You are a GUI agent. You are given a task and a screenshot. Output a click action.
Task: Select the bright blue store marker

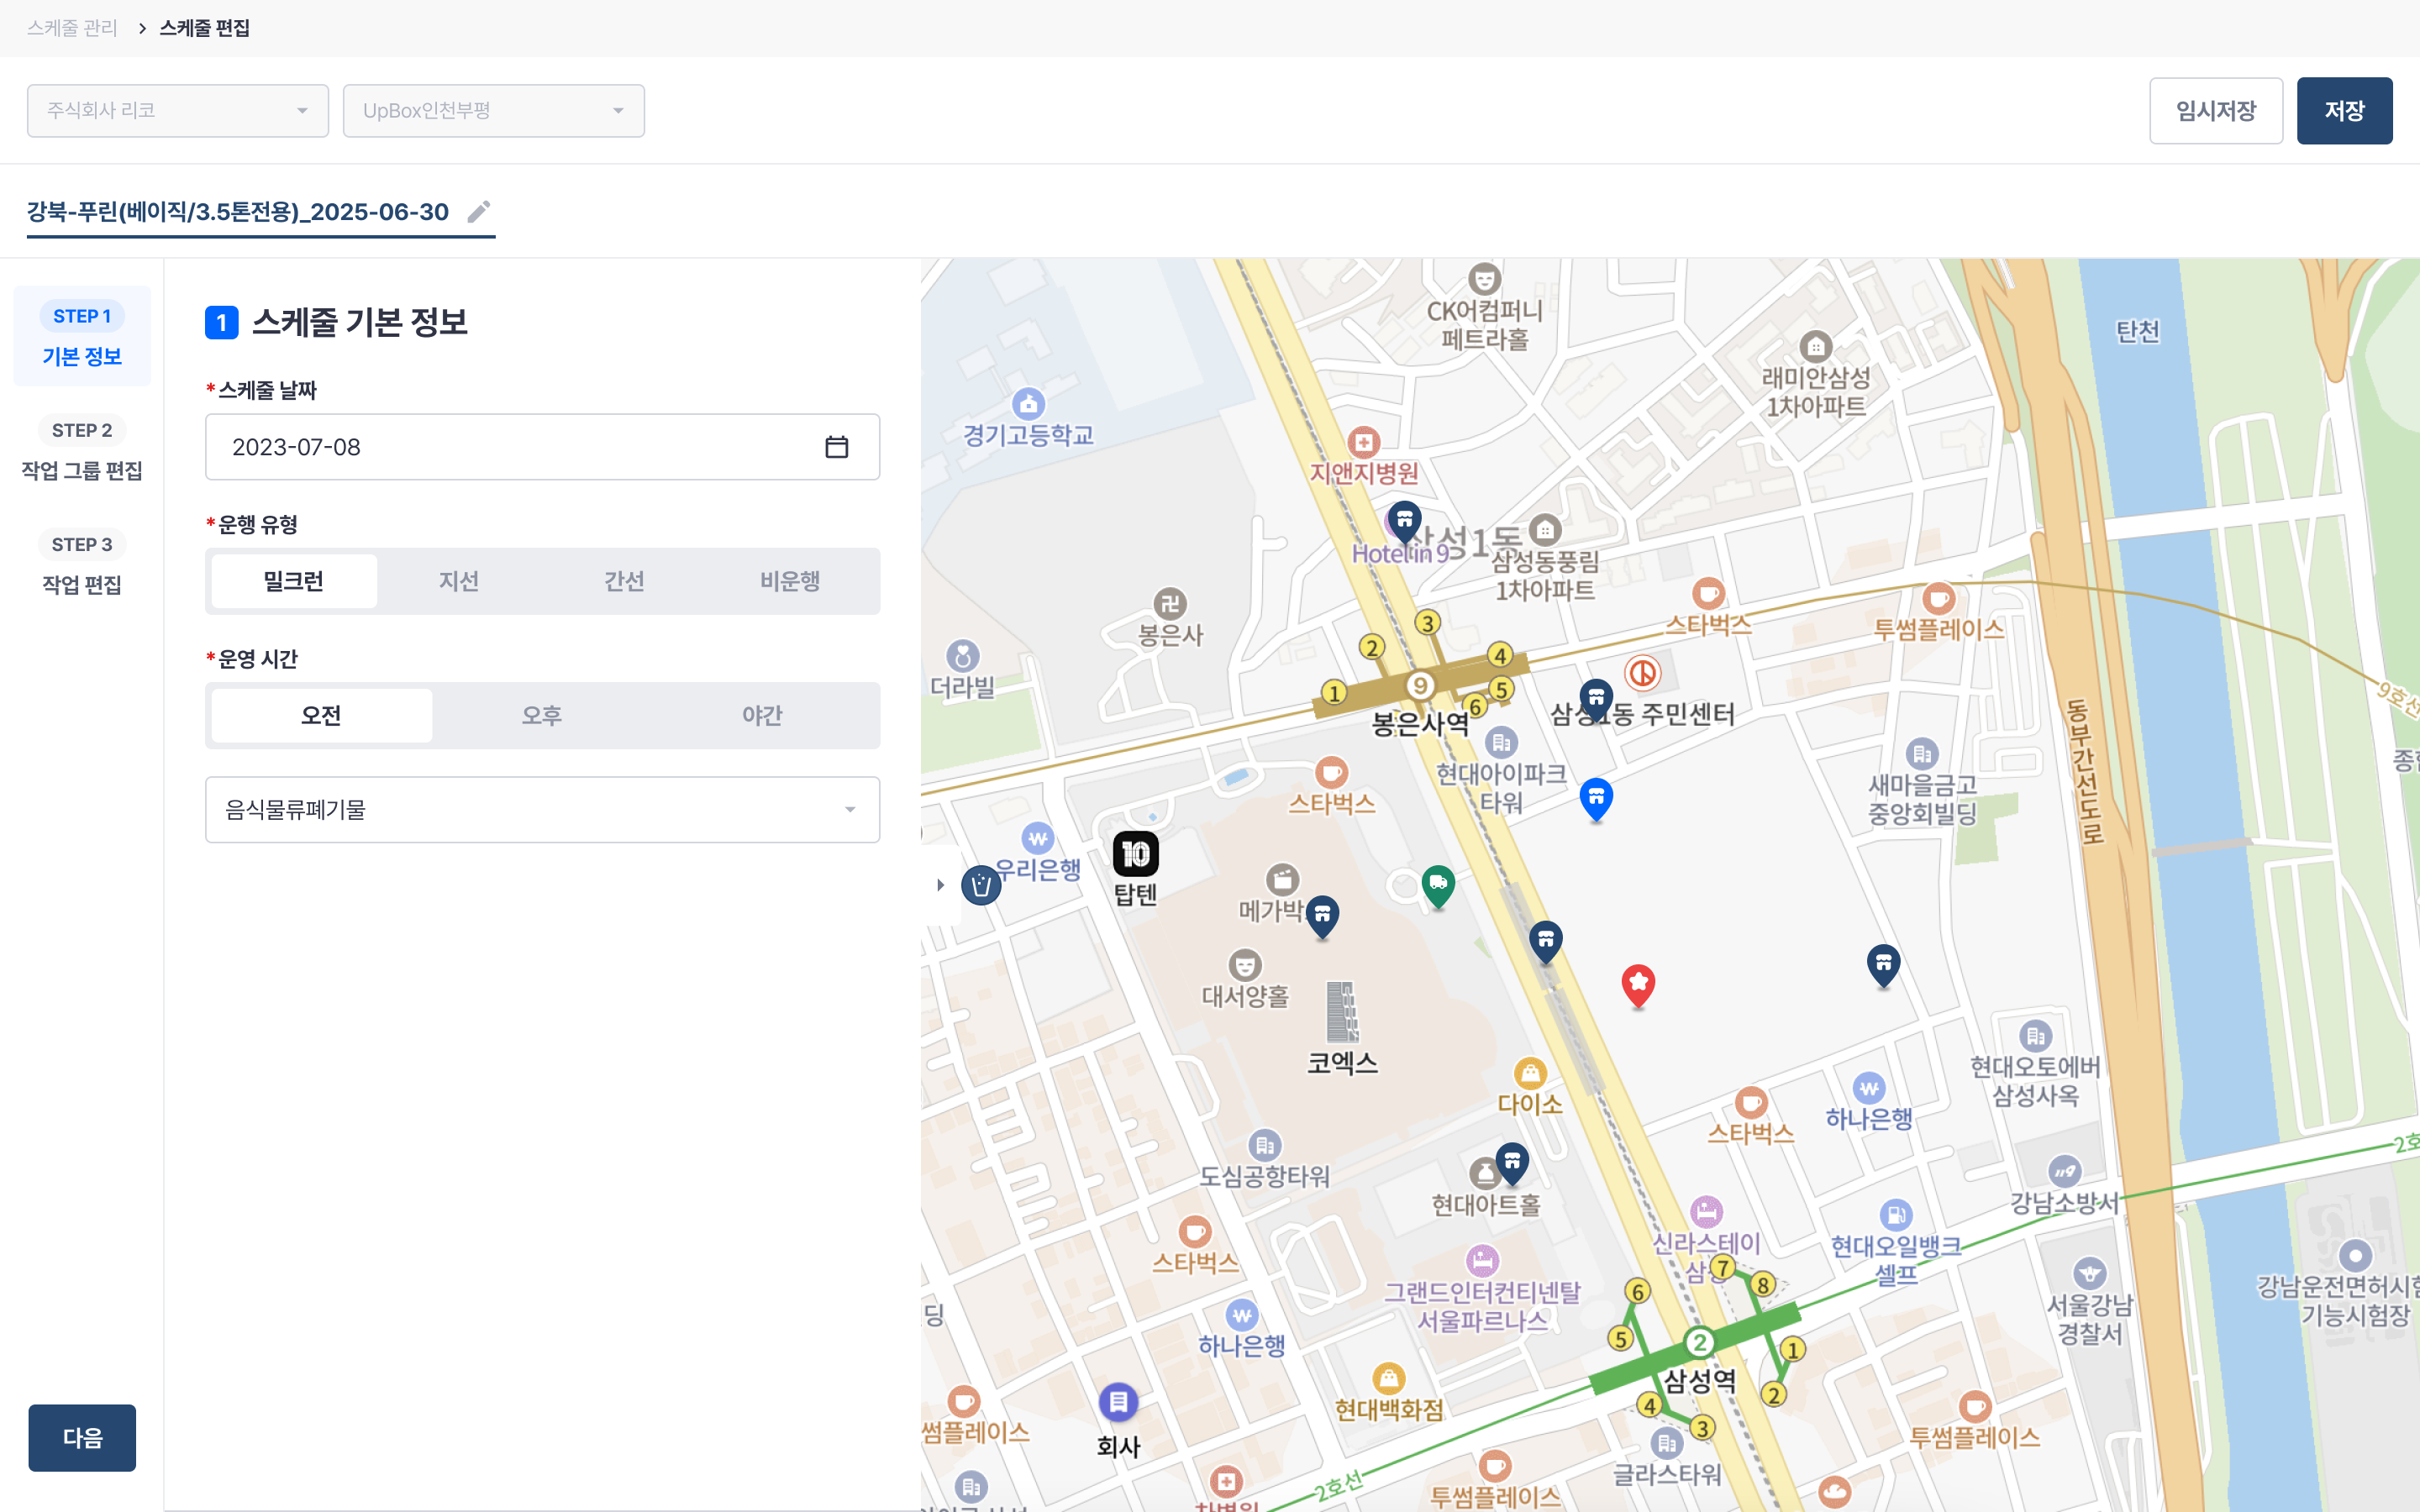(1596, 800)
